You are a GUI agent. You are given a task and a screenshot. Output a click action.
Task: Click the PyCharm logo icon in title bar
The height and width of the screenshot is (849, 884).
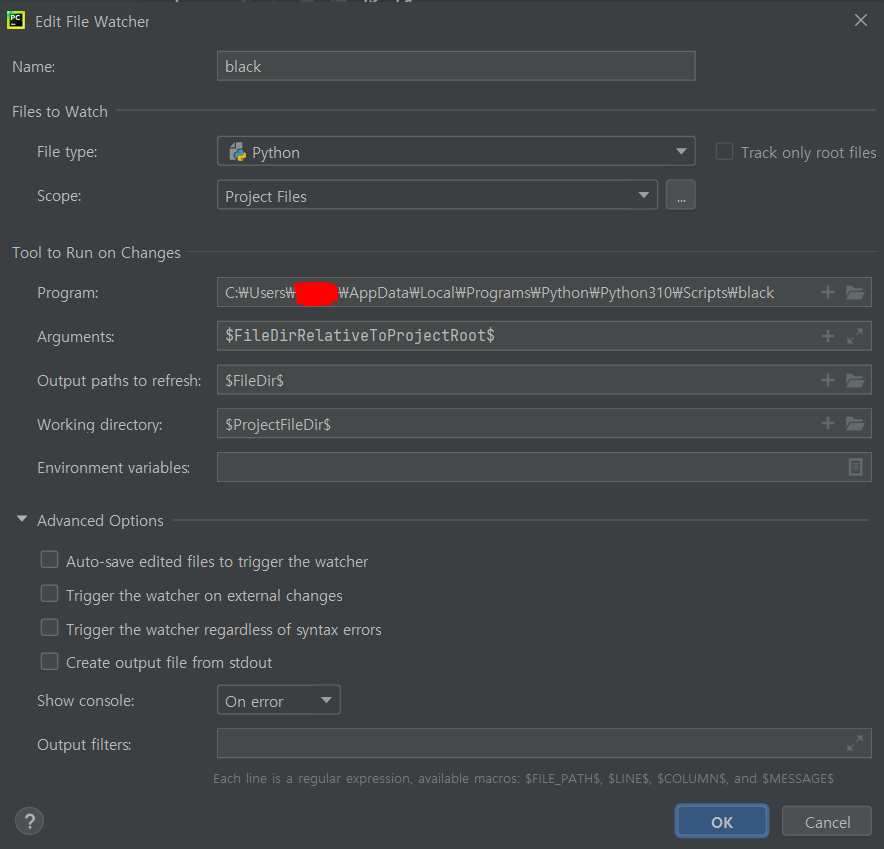[x=16, y=21]
